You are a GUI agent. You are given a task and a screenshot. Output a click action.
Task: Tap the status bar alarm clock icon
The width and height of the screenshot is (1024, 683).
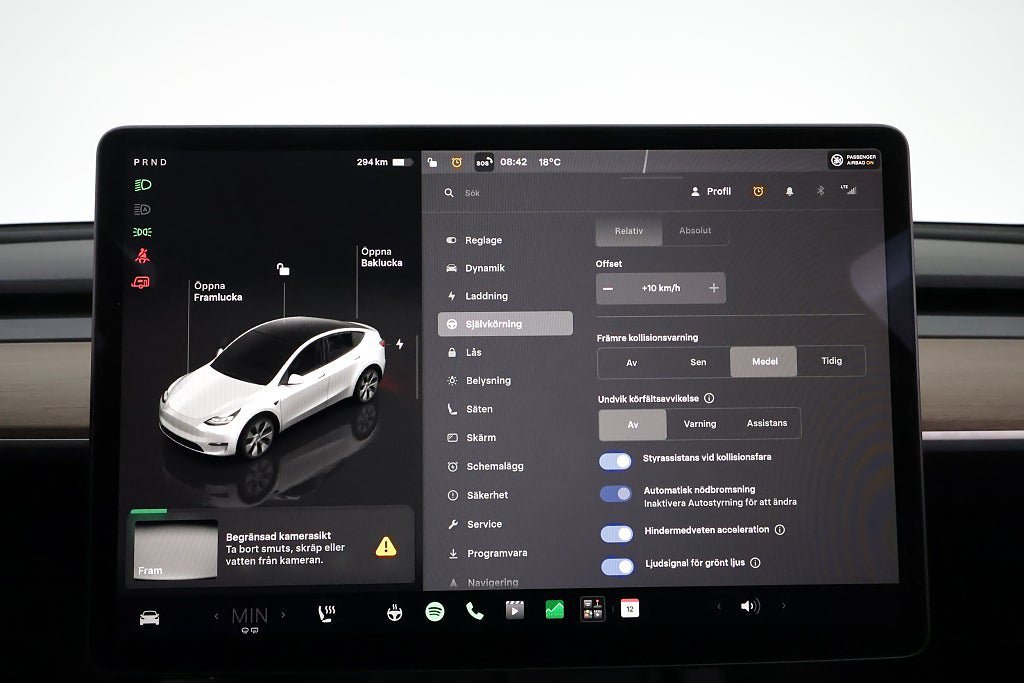coord(456,162)
